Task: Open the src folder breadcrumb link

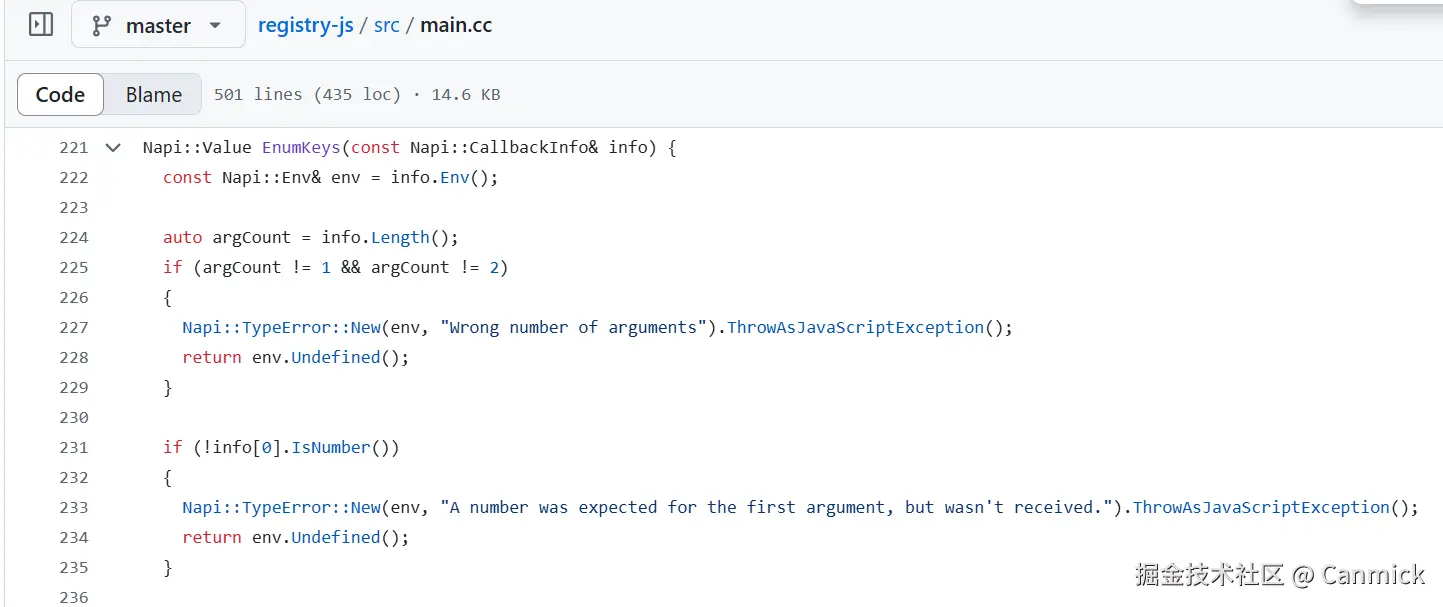Action: point(387,25)
